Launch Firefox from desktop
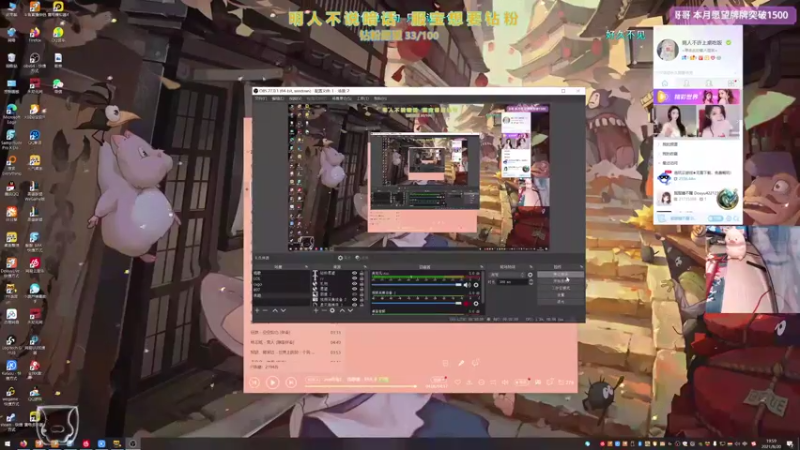This screenshot has width=800, height=450. 35,34
